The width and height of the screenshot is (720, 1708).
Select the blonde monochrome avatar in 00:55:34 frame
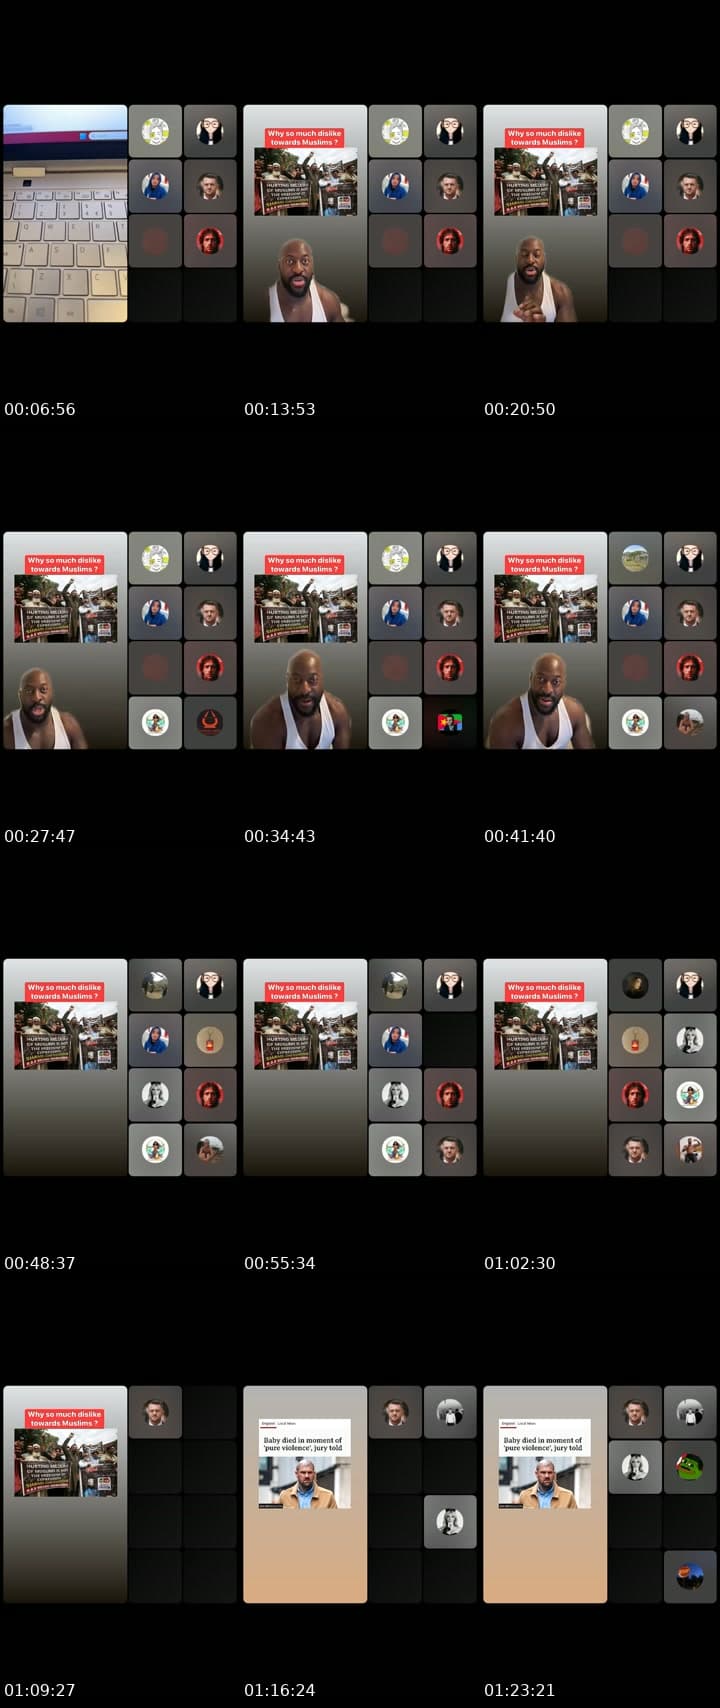(395, 1095)
